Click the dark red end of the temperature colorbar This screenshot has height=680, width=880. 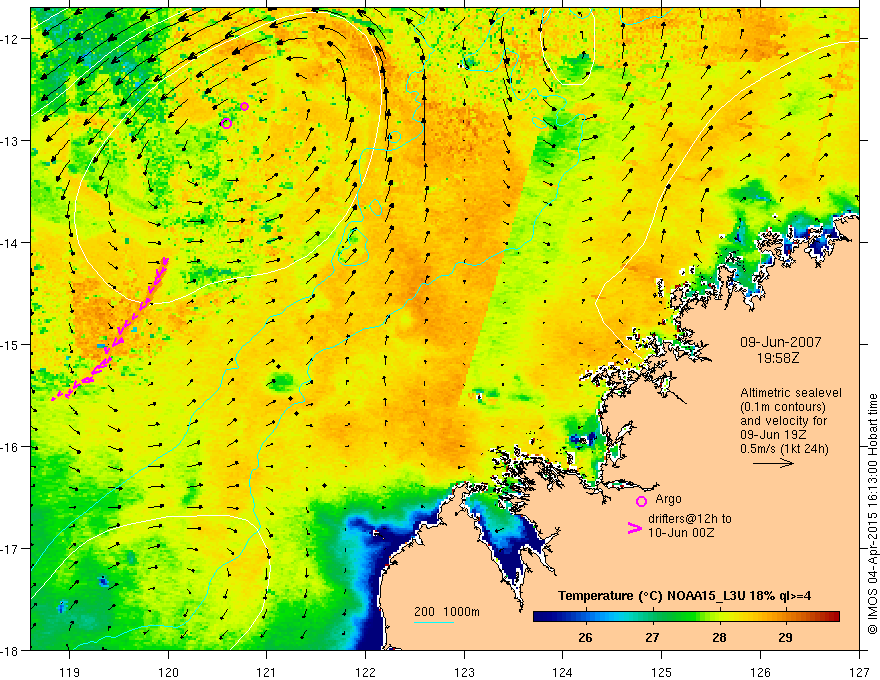click(x=833, y=617)
